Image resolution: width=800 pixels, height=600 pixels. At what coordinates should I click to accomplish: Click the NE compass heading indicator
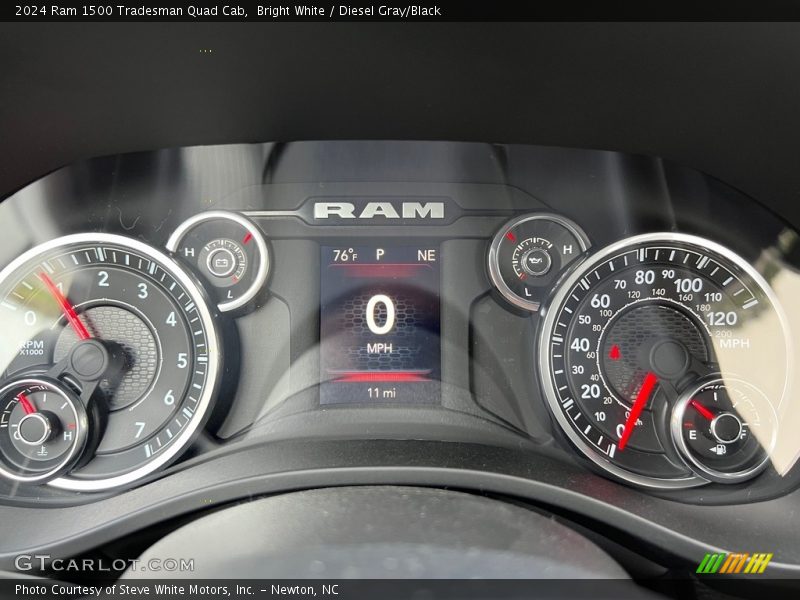click(x=426, y=255)
